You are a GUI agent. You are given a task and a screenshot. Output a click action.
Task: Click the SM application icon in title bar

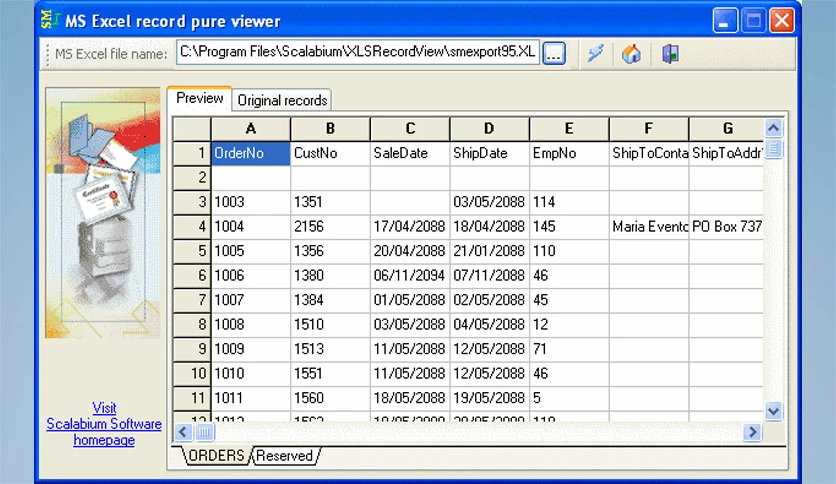tap(50, 20)
